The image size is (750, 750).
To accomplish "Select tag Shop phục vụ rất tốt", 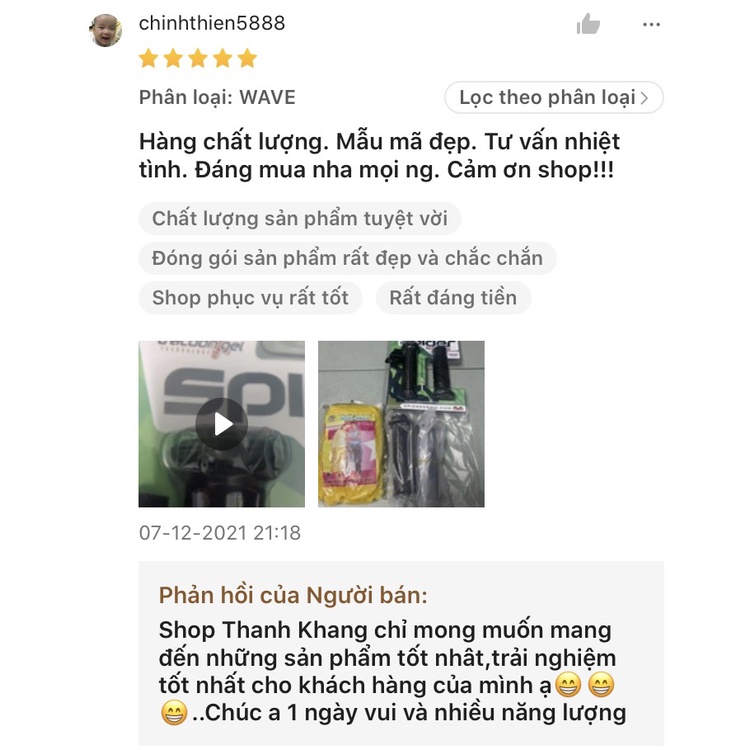I will click(x=250, y=298).
